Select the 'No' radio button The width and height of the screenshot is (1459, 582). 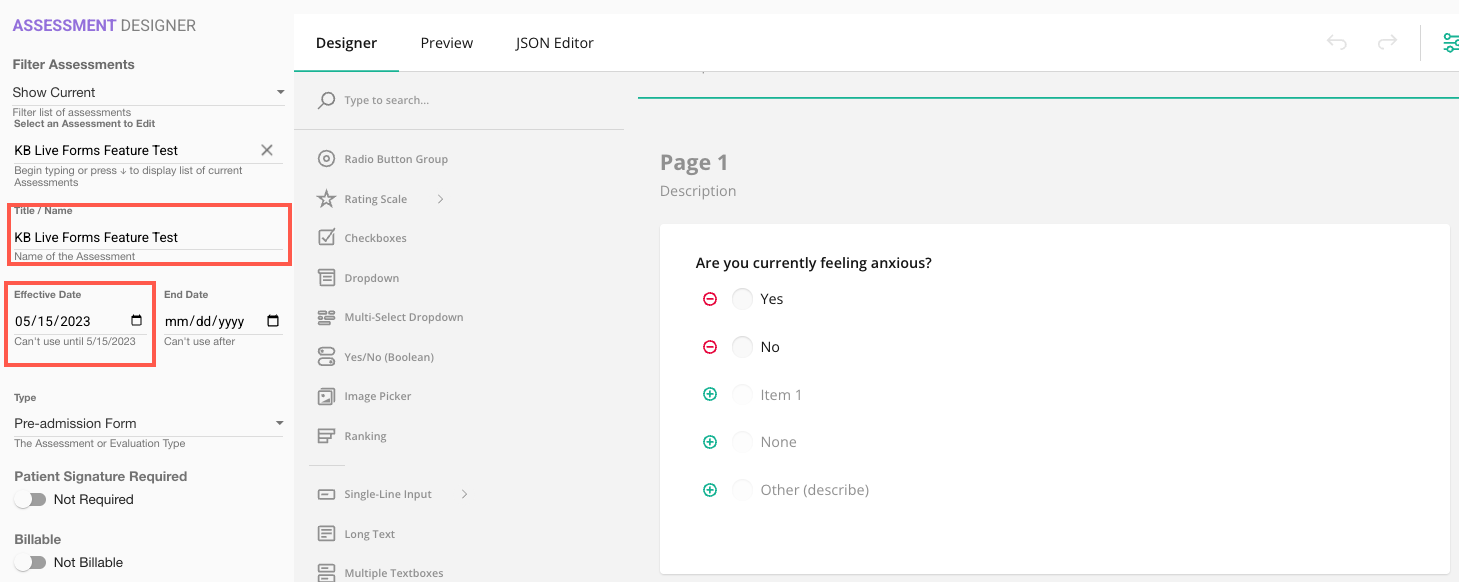point(742,347)
